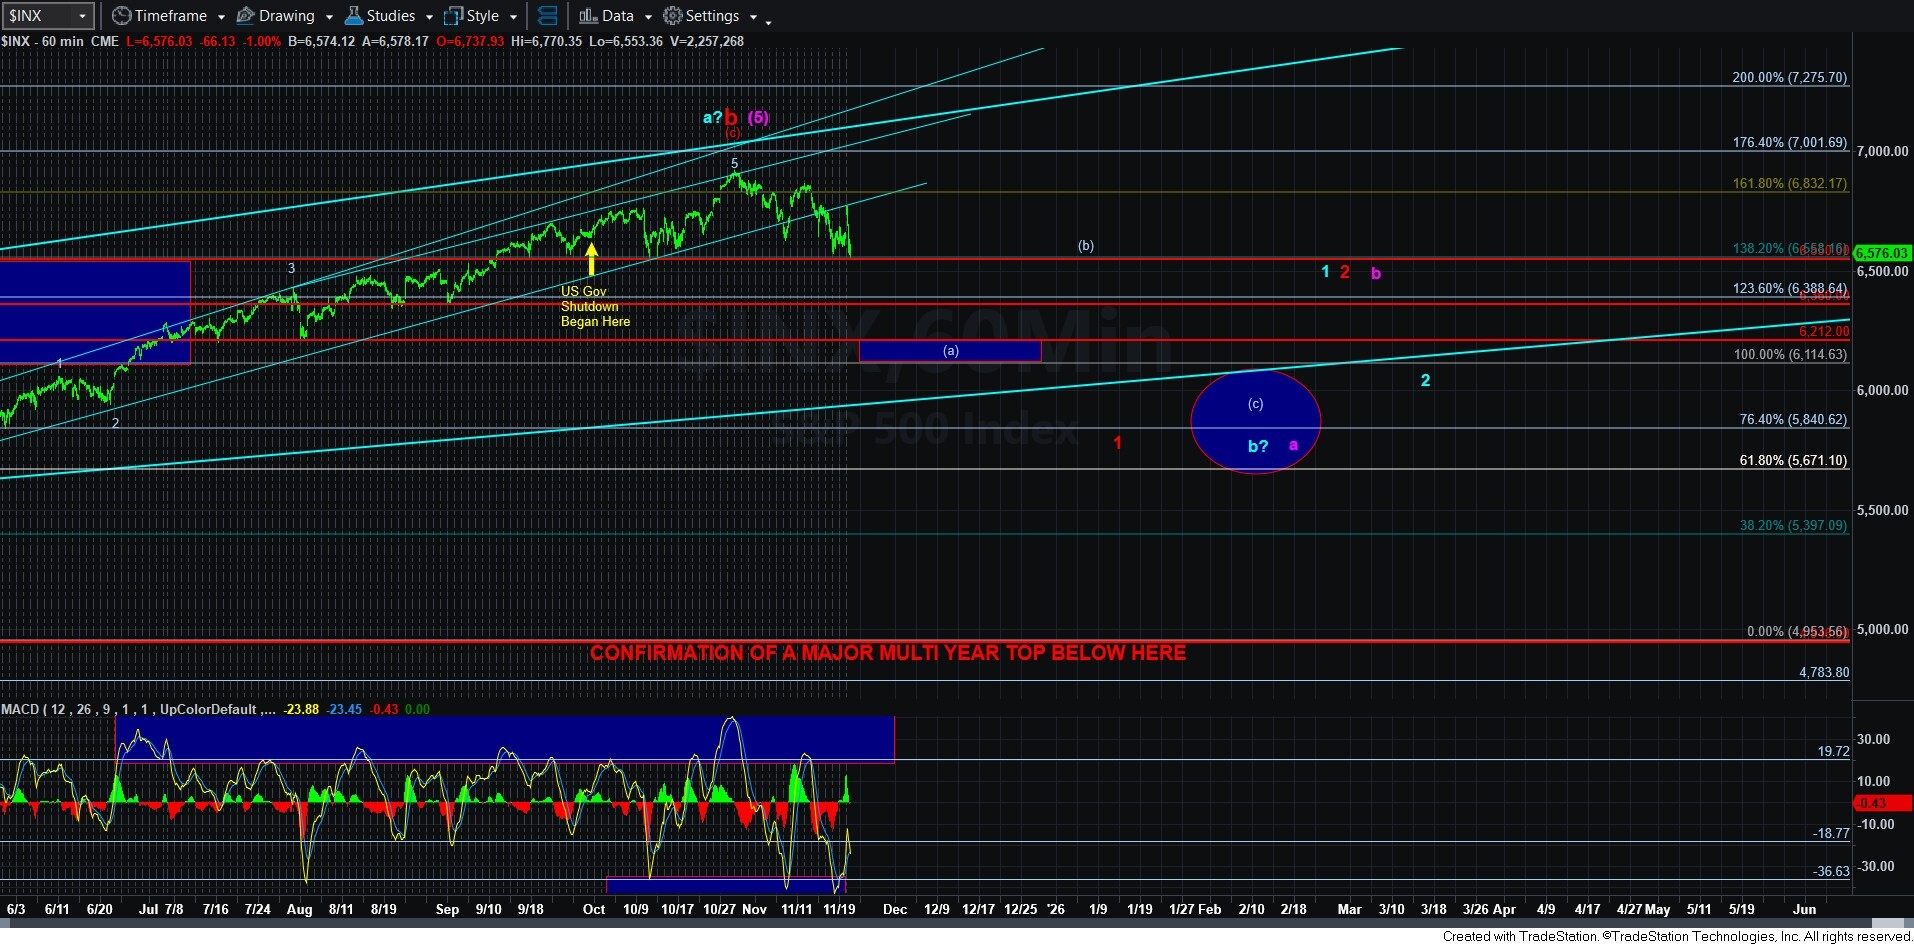The height and width of the screenshot is (944, 1914).
Task: Open the toolbar overflow arrow after Settings
Action: click(x=768, y=21)
